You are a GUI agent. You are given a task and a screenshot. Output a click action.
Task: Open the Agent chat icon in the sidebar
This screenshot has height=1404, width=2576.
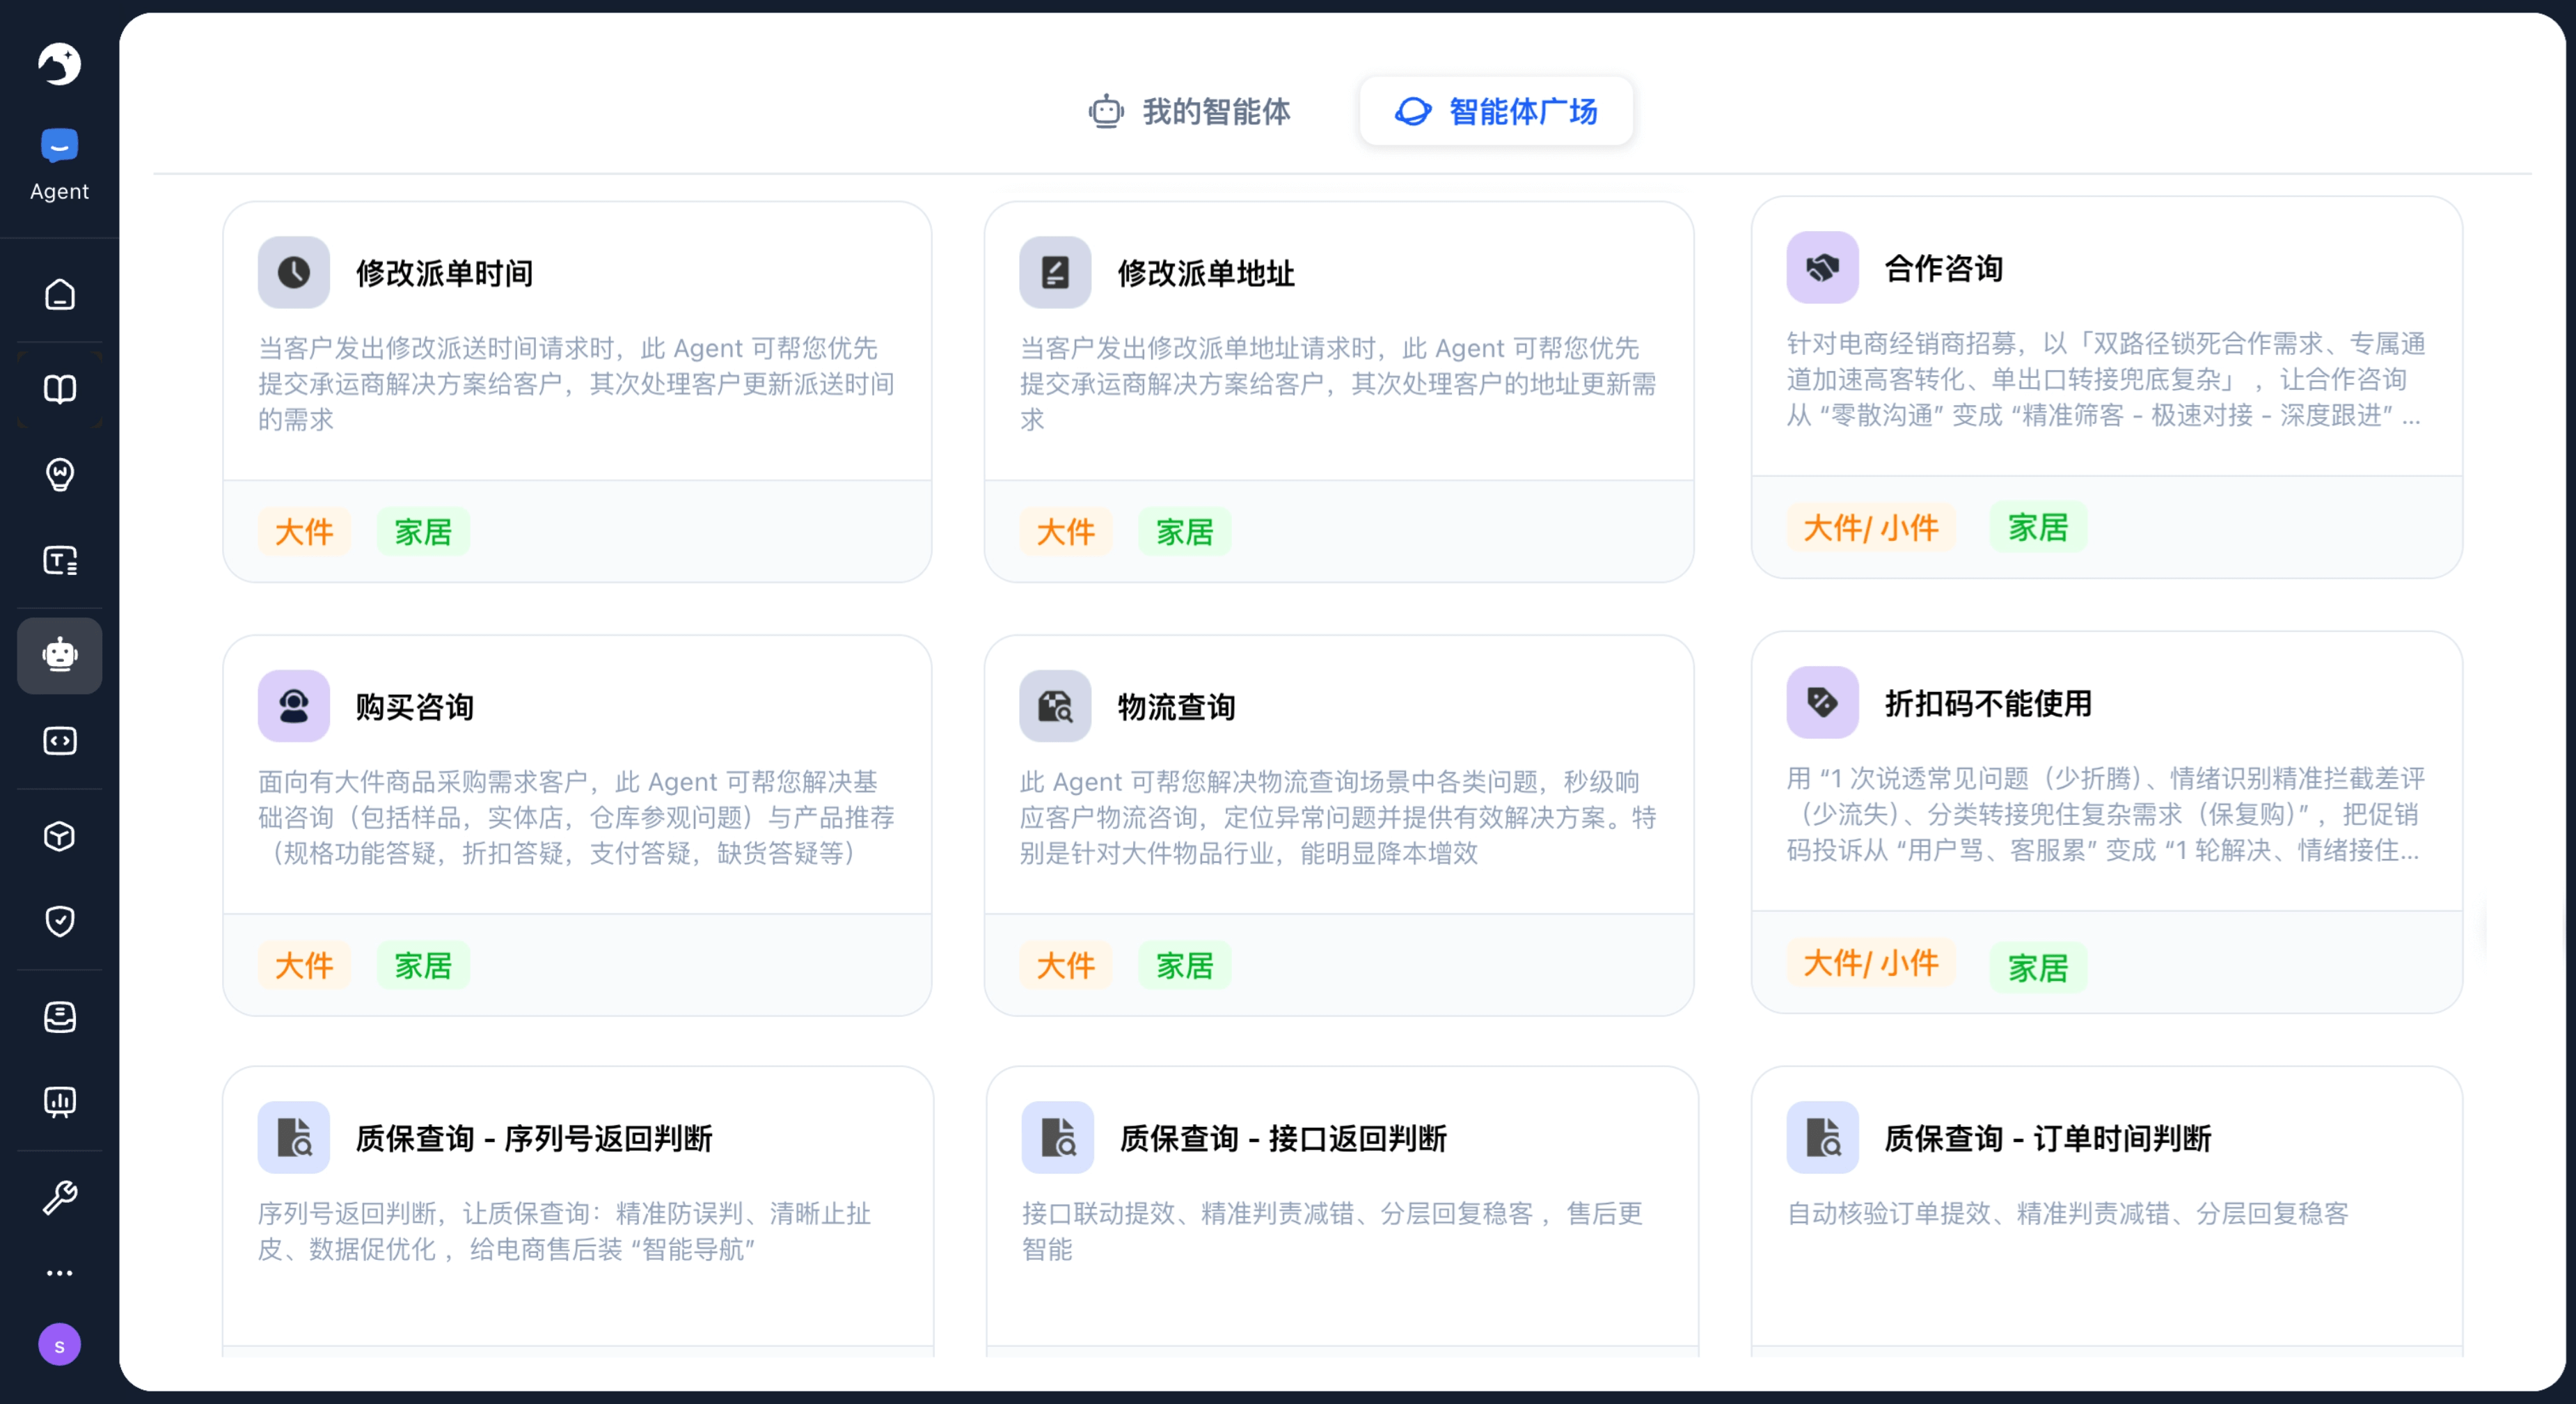click(x=59, y=146)
